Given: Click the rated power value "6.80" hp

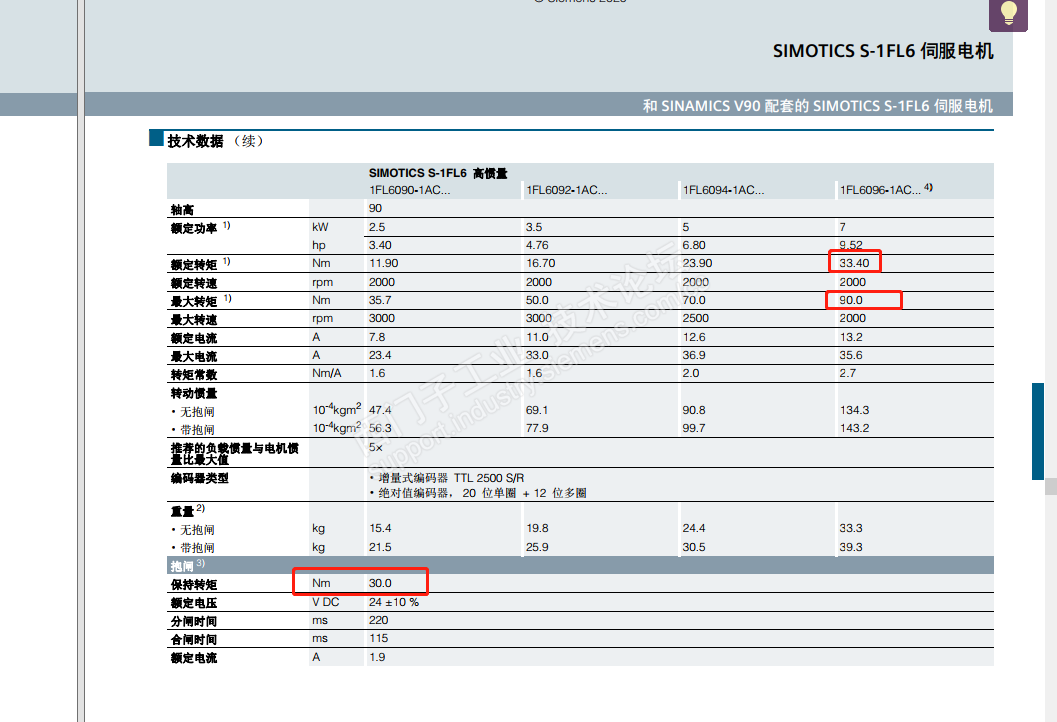Looking at the screenshot, I should 694,245.
